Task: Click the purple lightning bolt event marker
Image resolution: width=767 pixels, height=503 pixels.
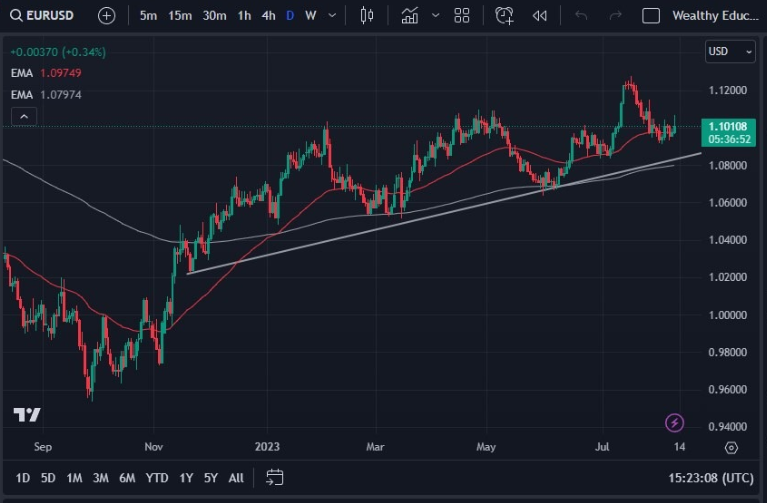Action: click(x=674, y=423)
